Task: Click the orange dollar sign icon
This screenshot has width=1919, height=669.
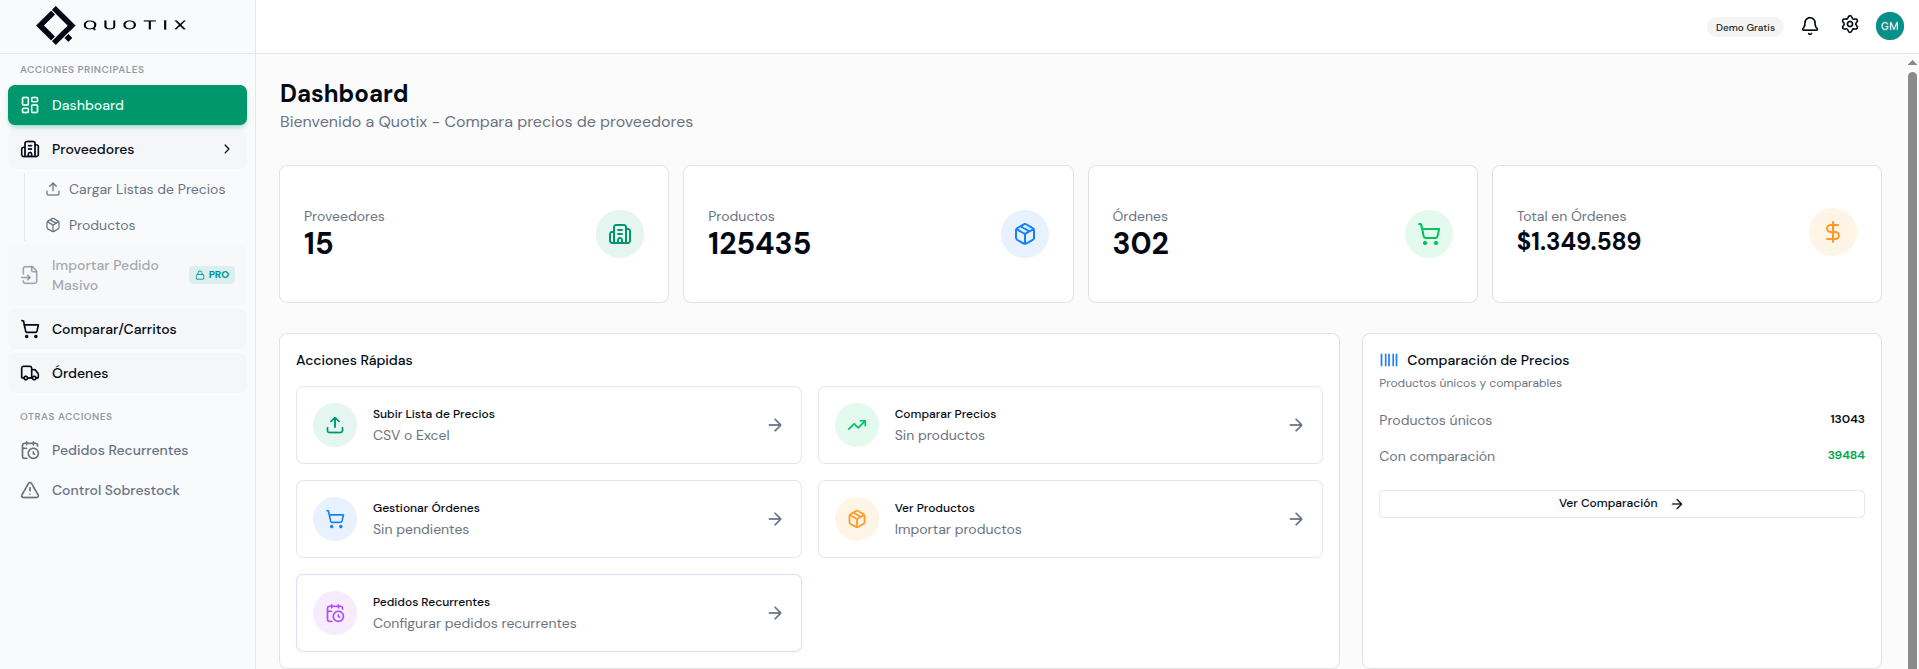Action: (1832, 233)
